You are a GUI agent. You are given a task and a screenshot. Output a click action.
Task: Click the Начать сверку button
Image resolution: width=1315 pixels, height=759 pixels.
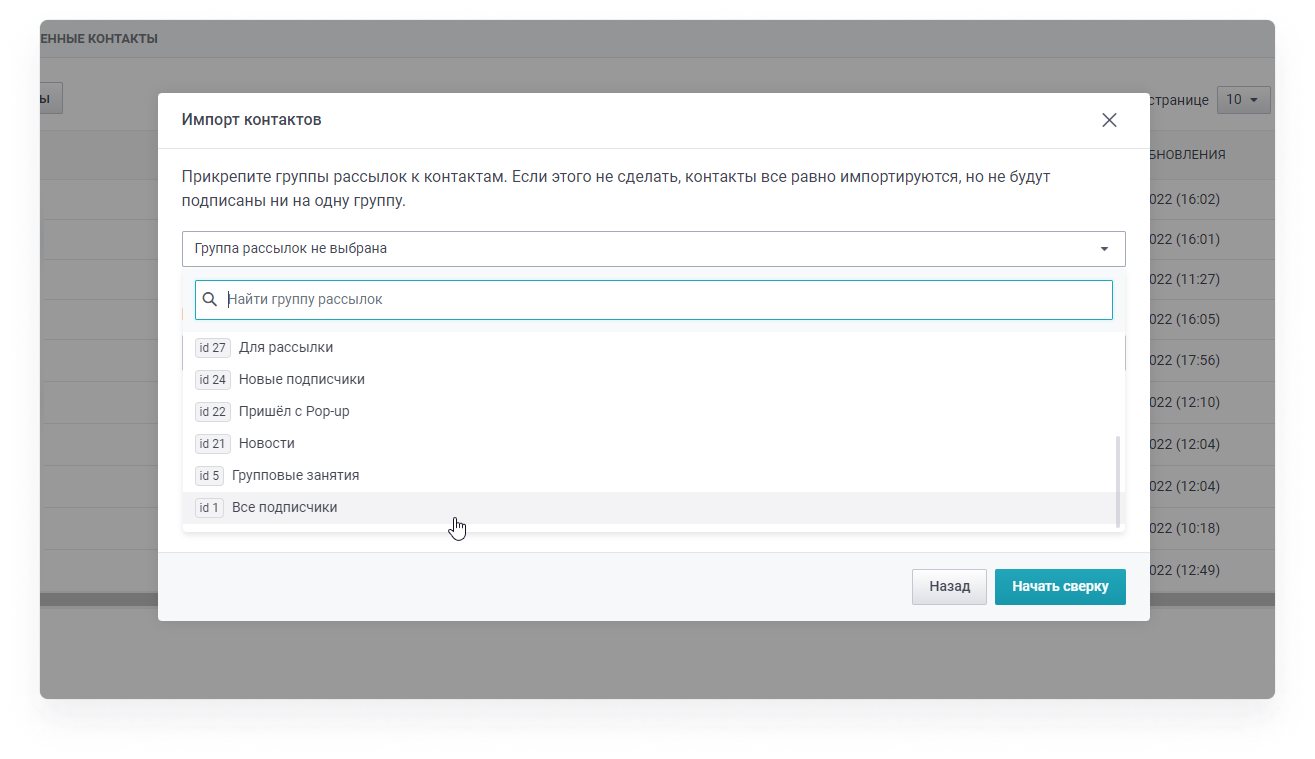pyautogui.click(x=1060, y=587)
